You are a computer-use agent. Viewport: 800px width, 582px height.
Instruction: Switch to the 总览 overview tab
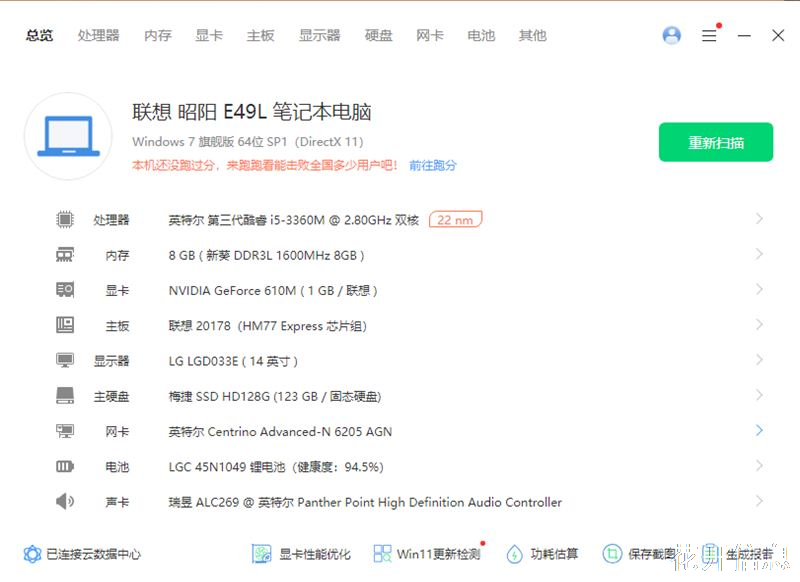tap(40, 35)
